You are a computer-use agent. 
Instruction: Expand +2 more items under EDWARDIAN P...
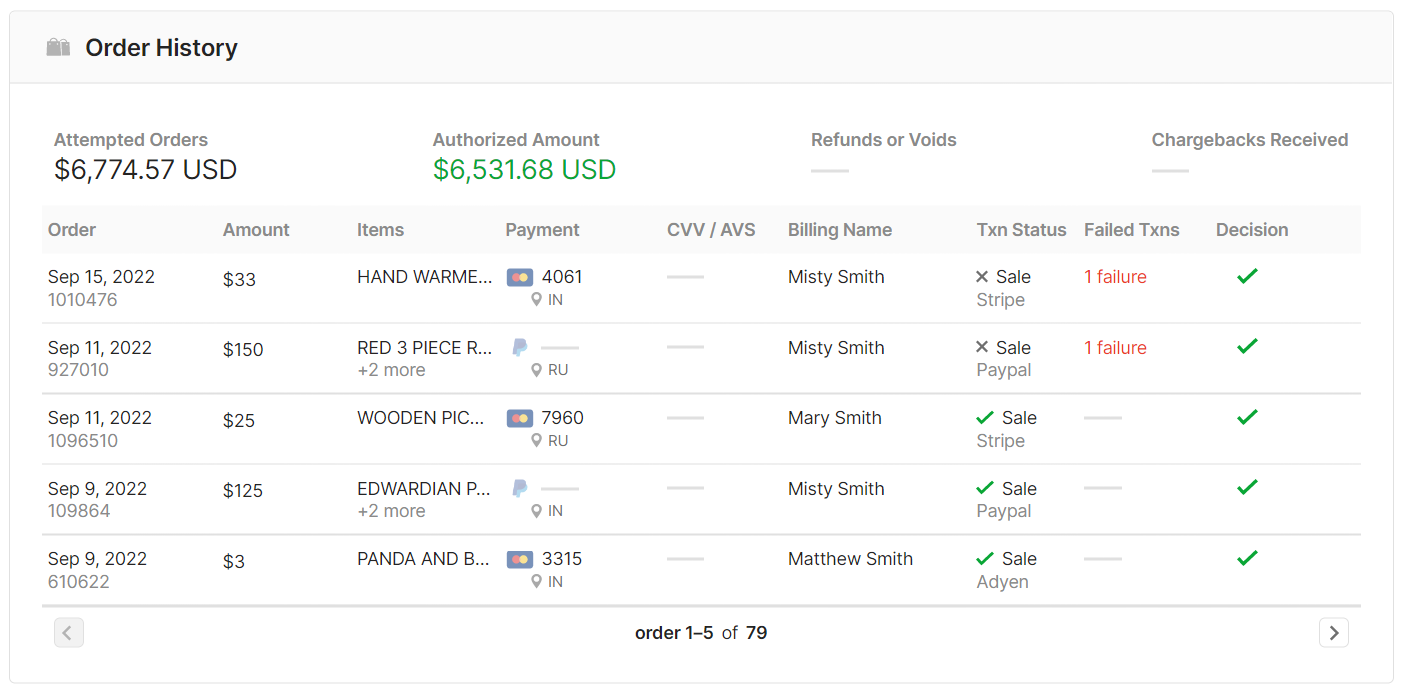tap(391, 511)
